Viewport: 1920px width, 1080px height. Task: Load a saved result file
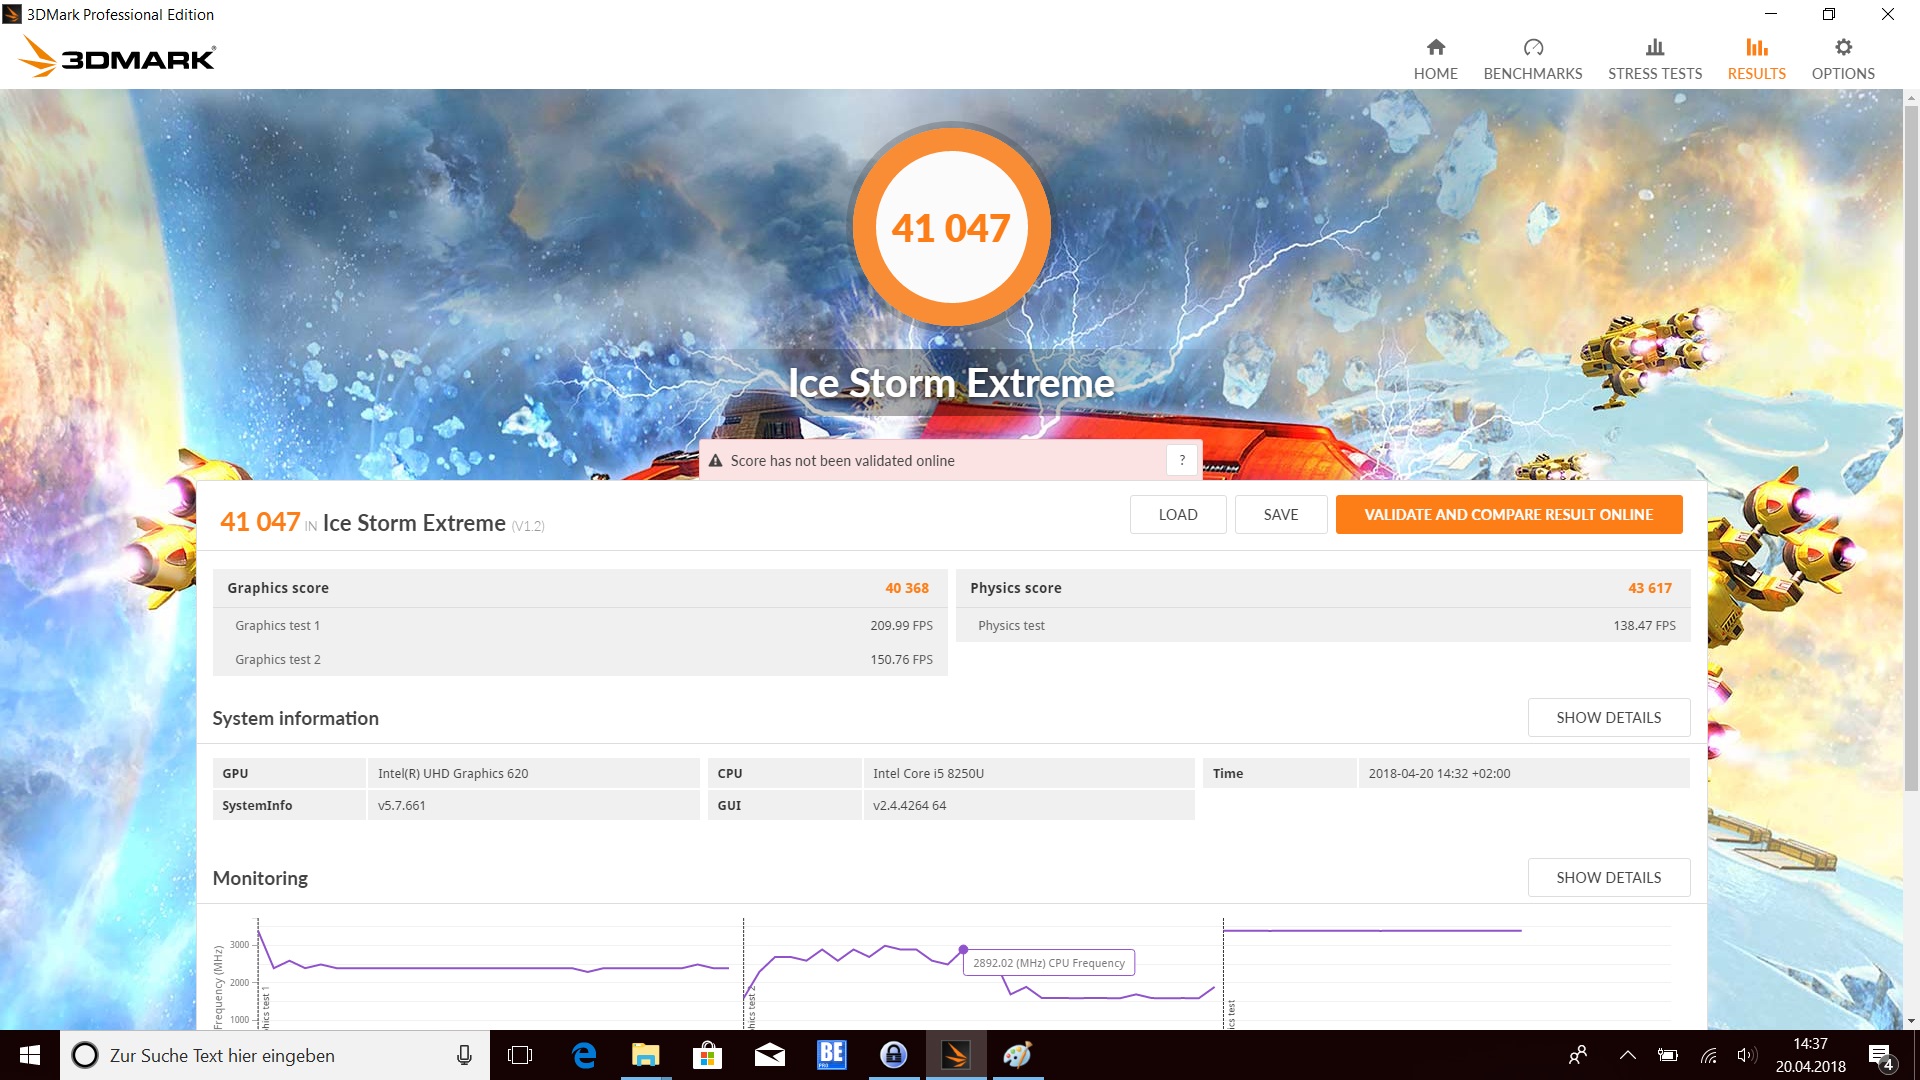click(1177, 515)
